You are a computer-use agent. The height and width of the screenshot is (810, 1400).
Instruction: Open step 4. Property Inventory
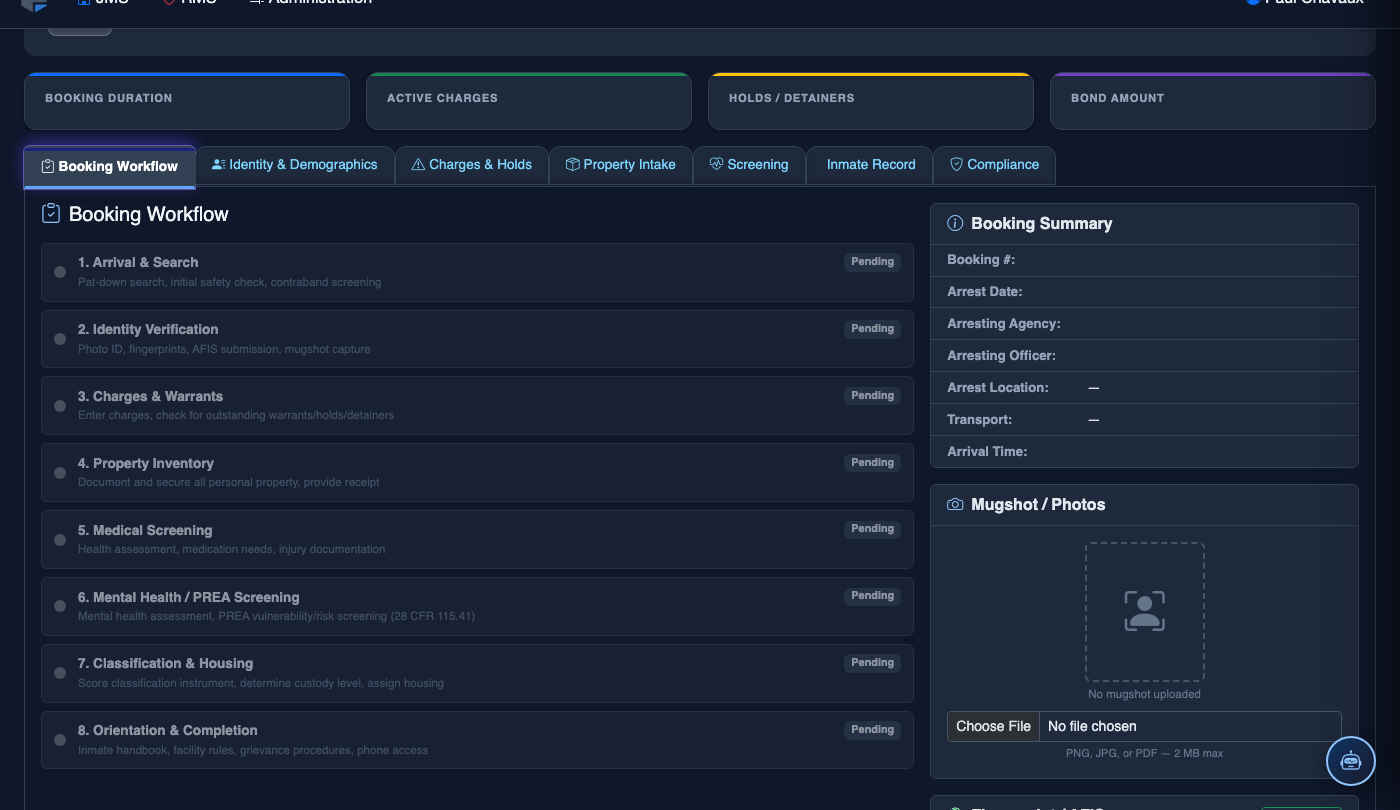coord(477,473)
